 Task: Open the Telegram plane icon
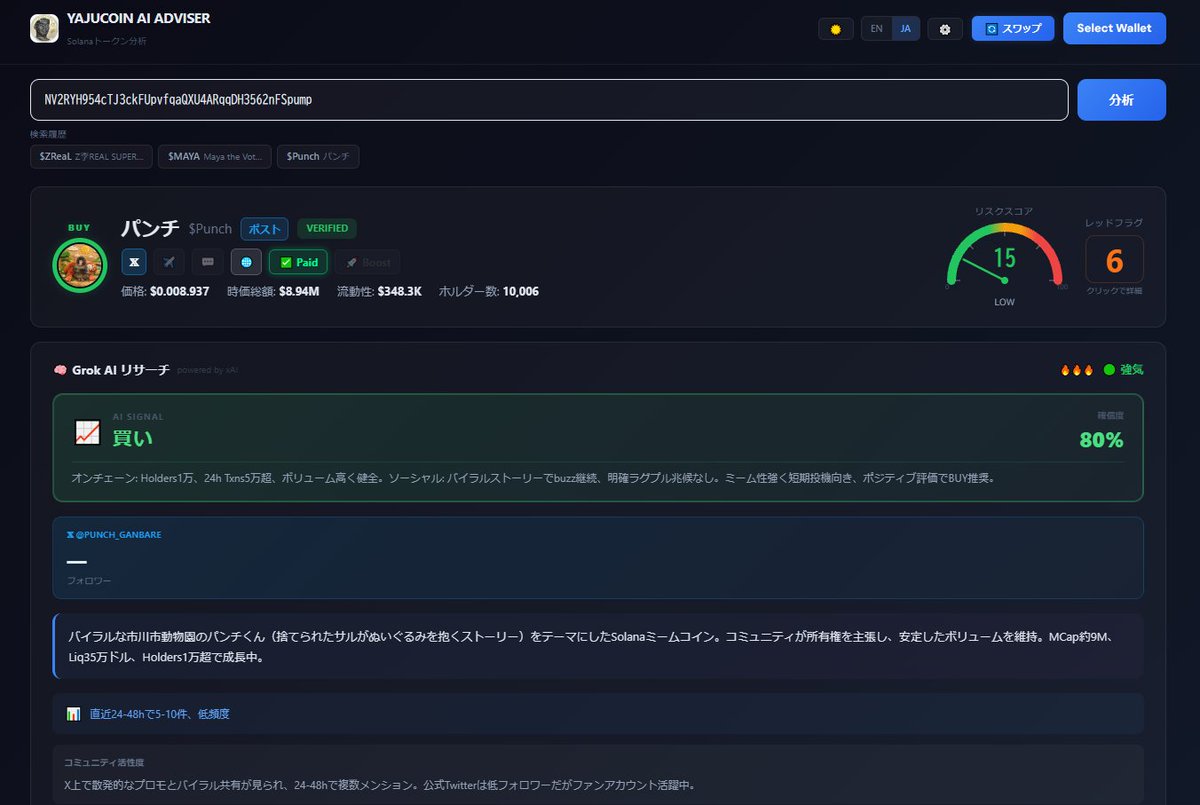coord(170,262)
